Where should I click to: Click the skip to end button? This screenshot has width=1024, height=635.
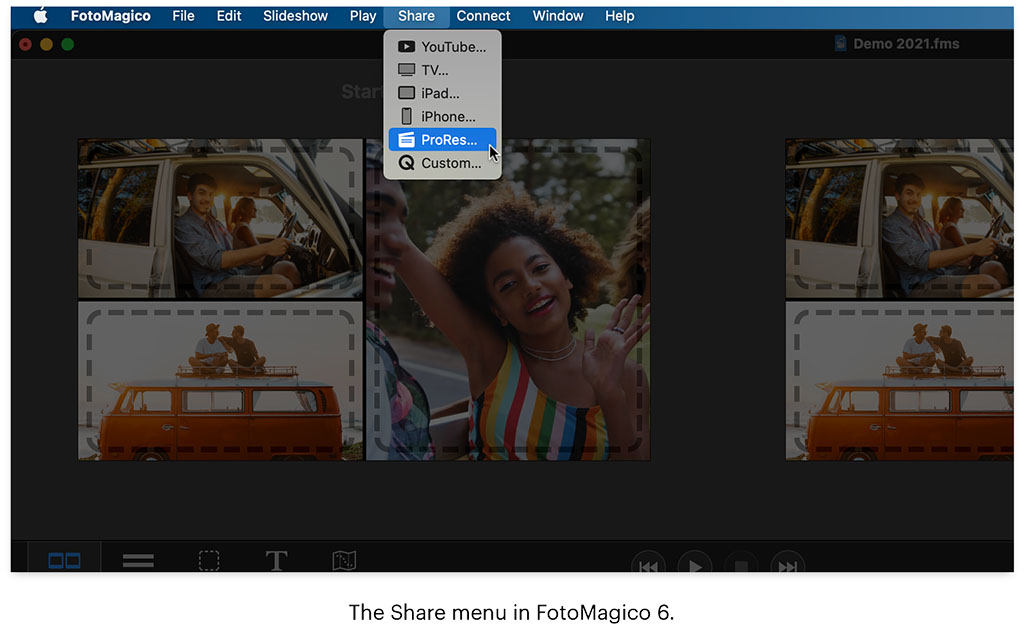coord(788,565)
